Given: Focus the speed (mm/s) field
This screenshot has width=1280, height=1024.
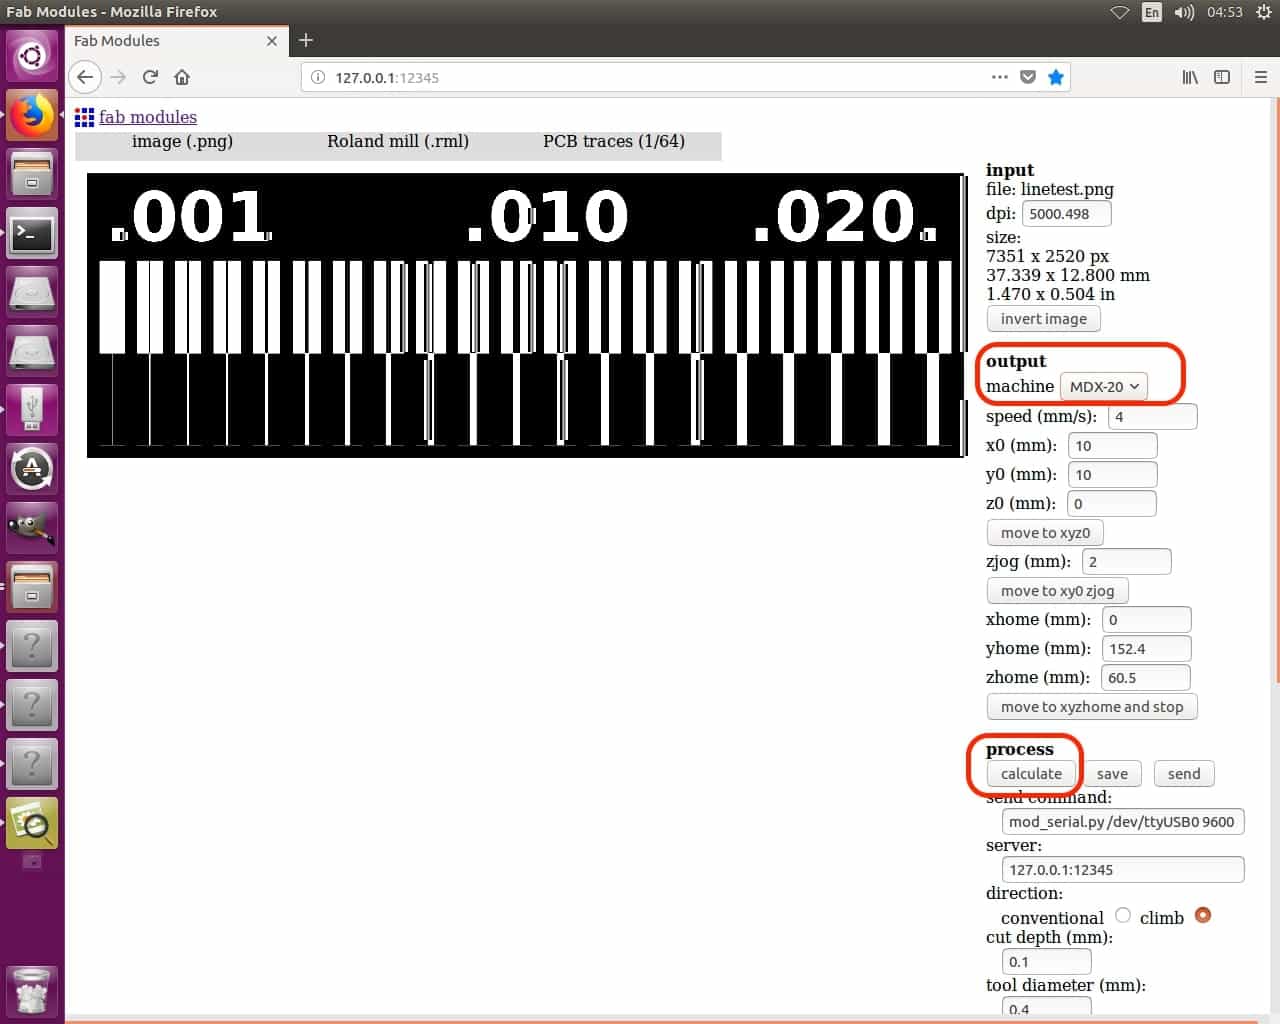Looking at the screenshot, I should 1152,417.
